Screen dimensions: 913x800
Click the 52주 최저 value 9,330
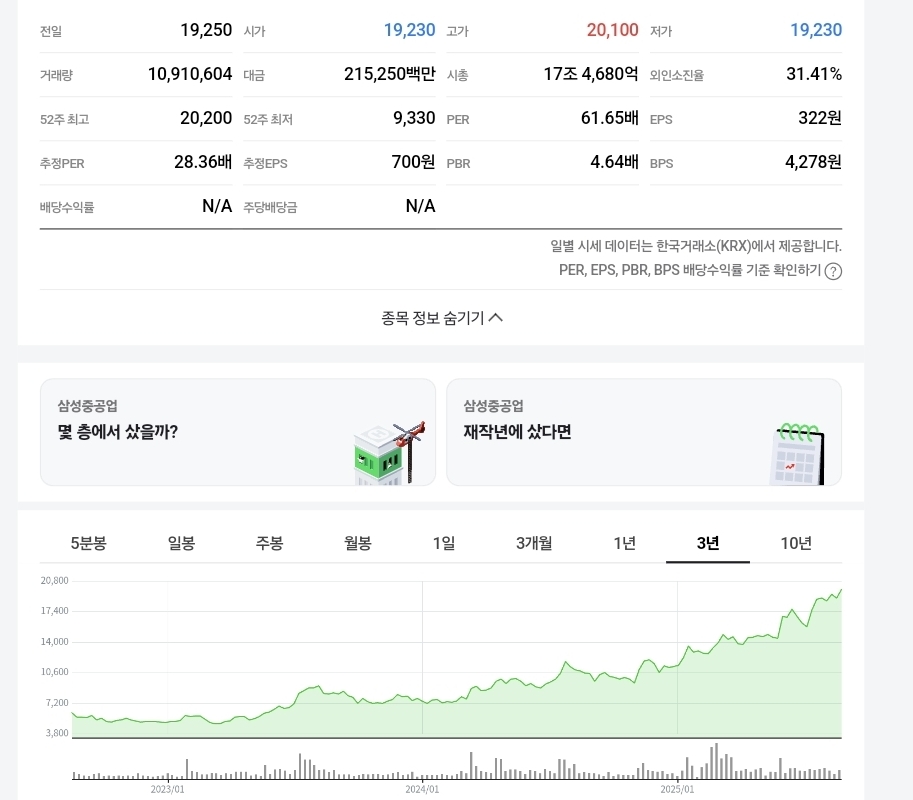tap(414, 118)
